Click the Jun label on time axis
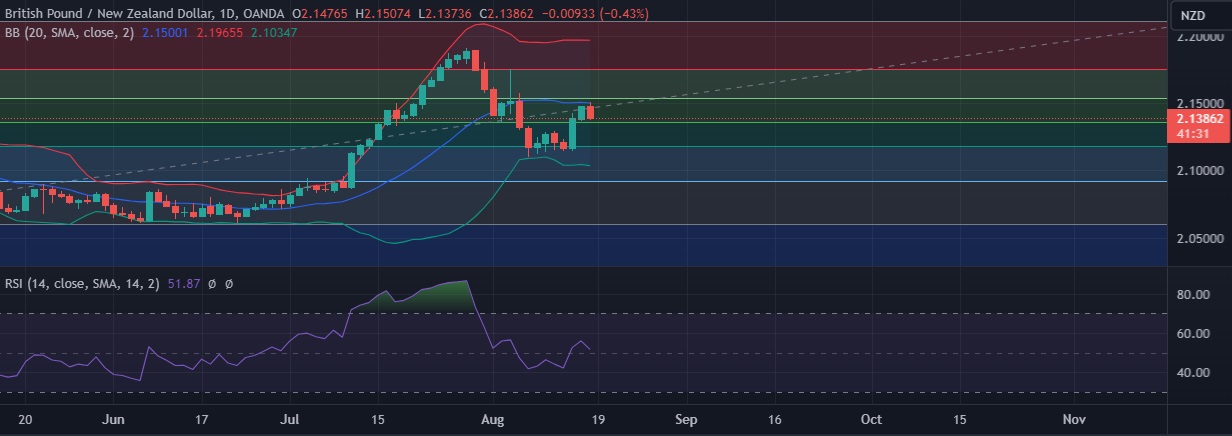The image size is (1232, 436). (115, 420)
